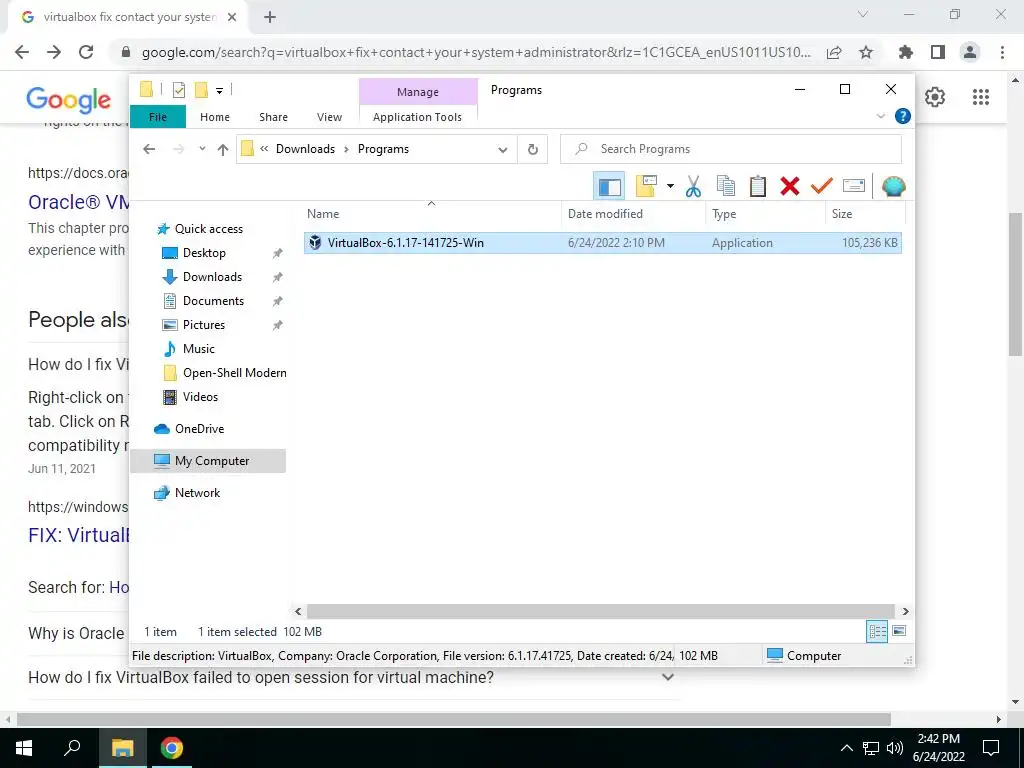Refresh the Programs folder view

click(x=533, y=150)
